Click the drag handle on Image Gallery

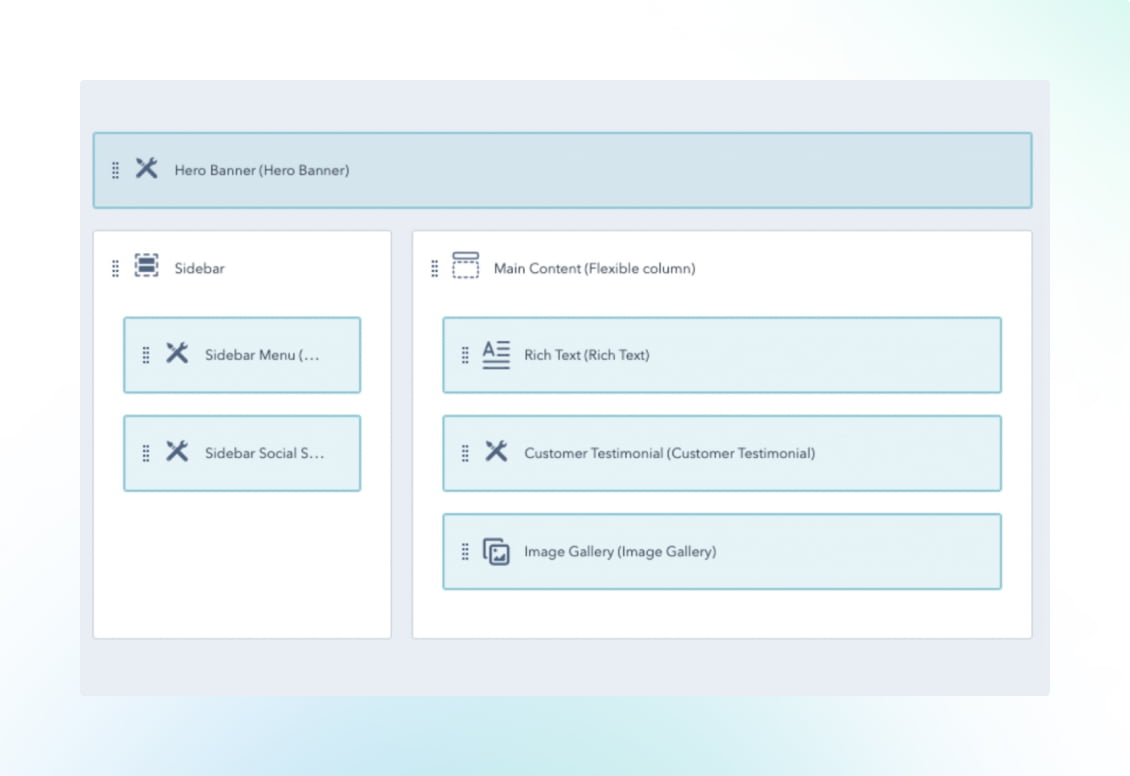click(464, 551)
